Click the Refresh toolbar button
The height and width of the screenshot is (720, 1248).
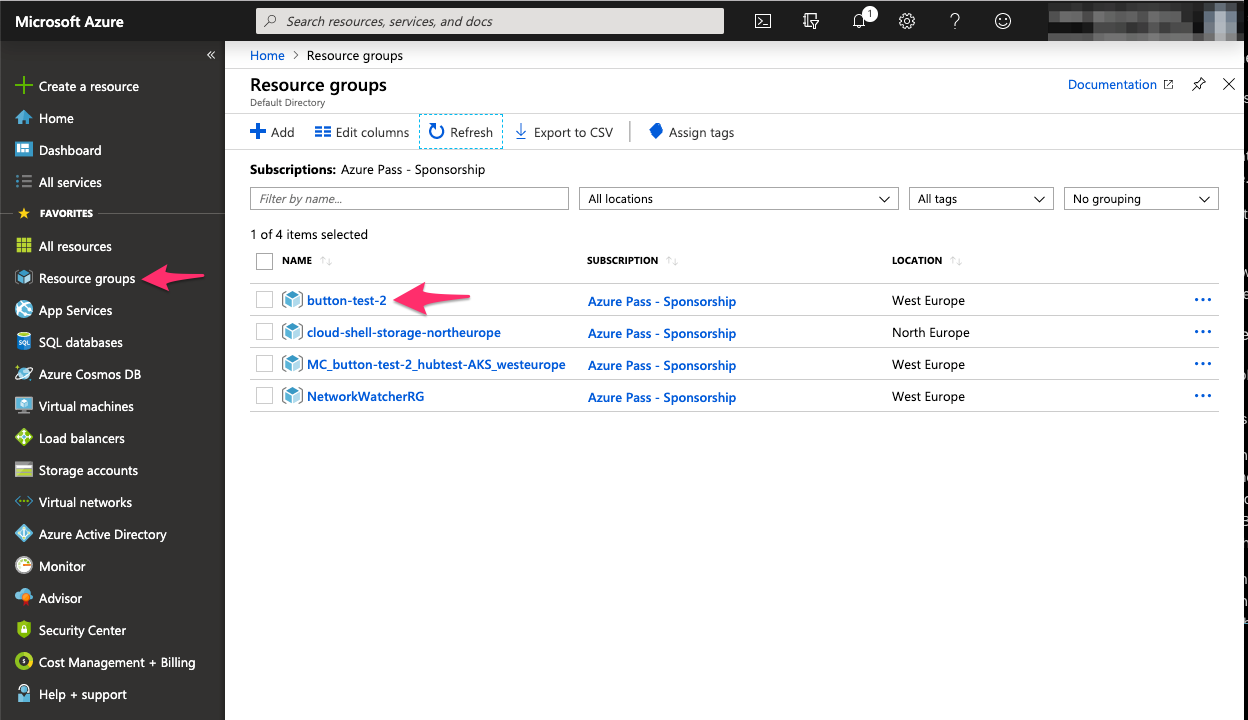461,132
